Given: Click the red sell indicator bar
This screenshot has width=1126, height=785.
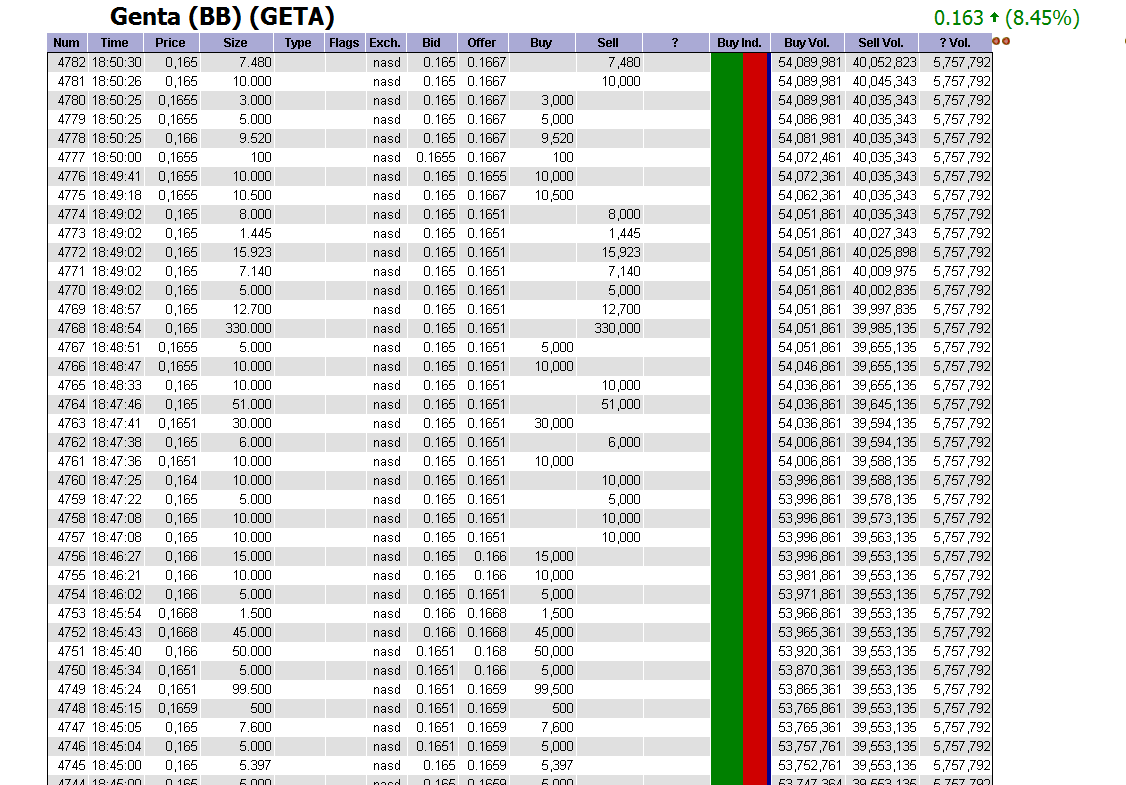Looking at the screenshot, I should point(755,417).
